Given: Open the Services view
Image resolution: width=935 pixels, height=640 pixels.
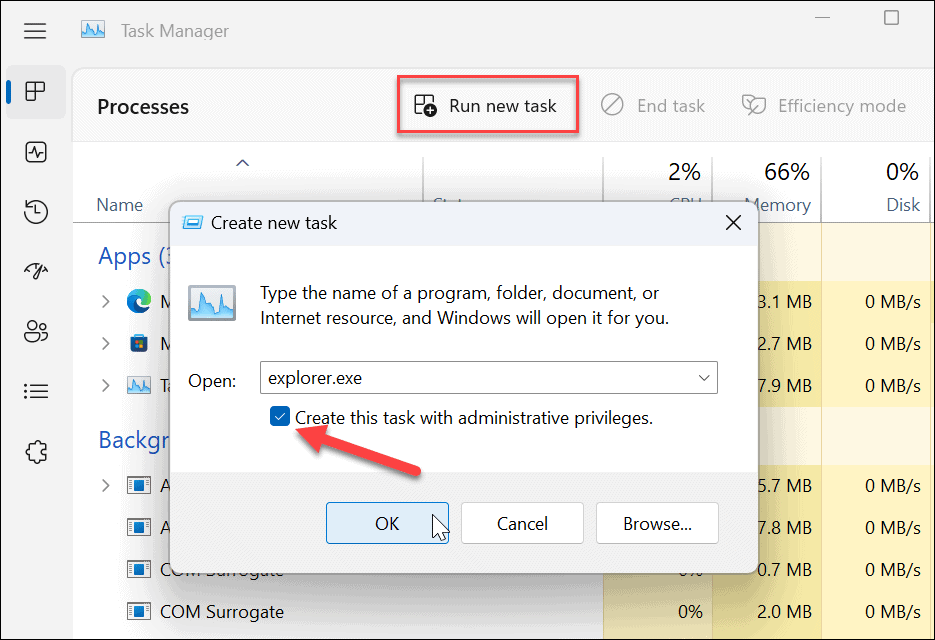Looking at the screenshot, I should pos(36,452).
